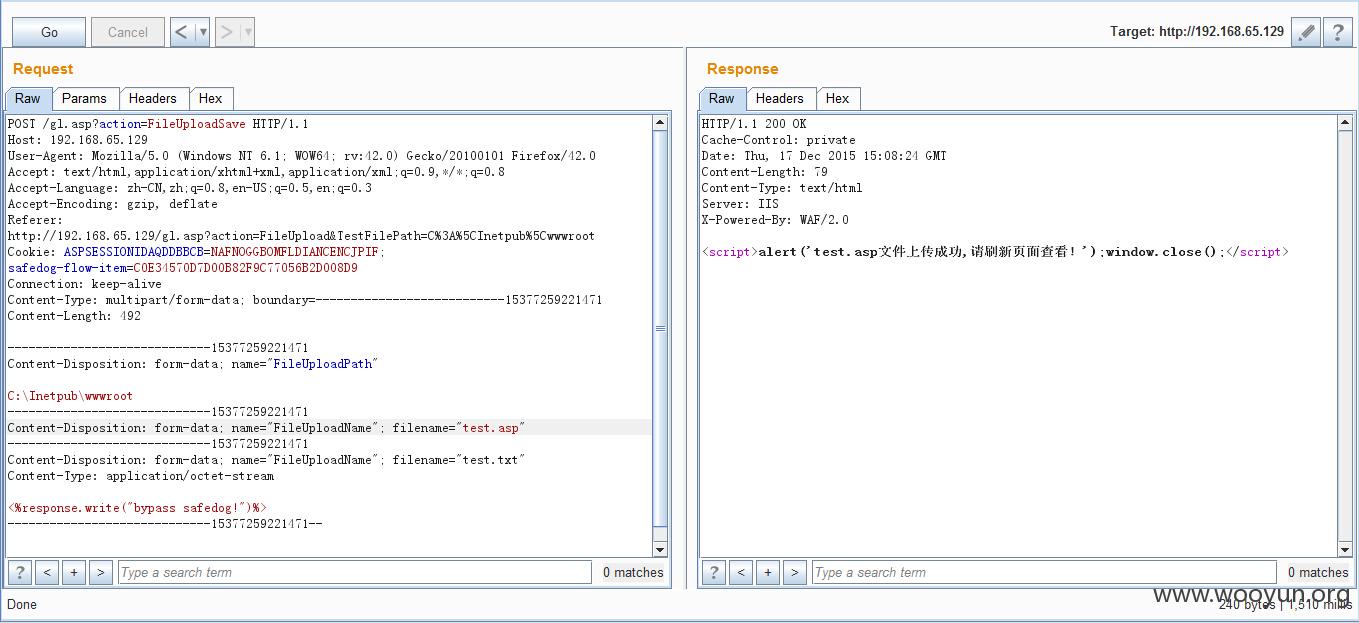Click the POST /gl.asp request line
The height and width of the screenshot is (623, 1359).
click(158, 124)
